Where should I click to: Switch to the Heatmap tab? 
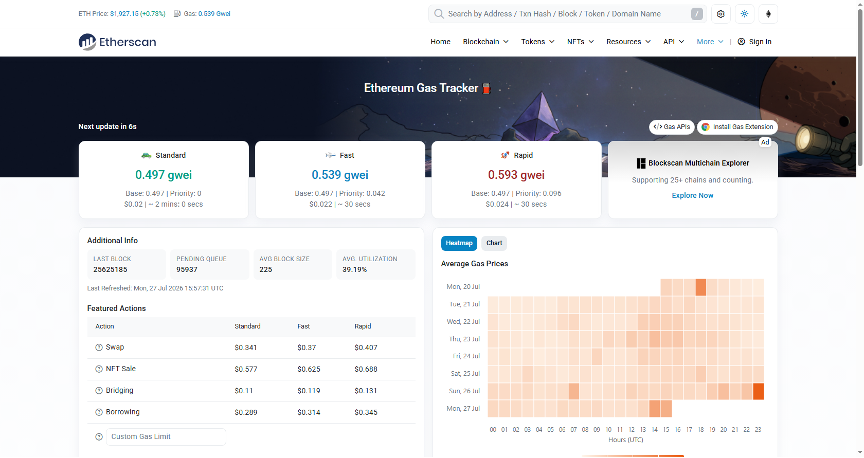(x=458, y=243)
